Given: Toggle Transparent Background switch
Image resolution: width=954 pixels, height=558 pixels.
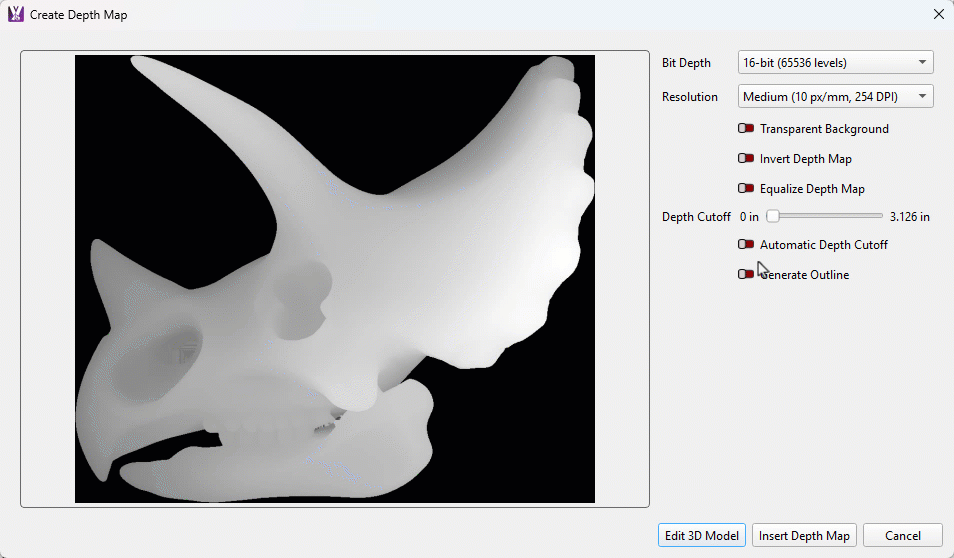Looking at the screenshot, I should pyautogui.click(x=746, y=128).
